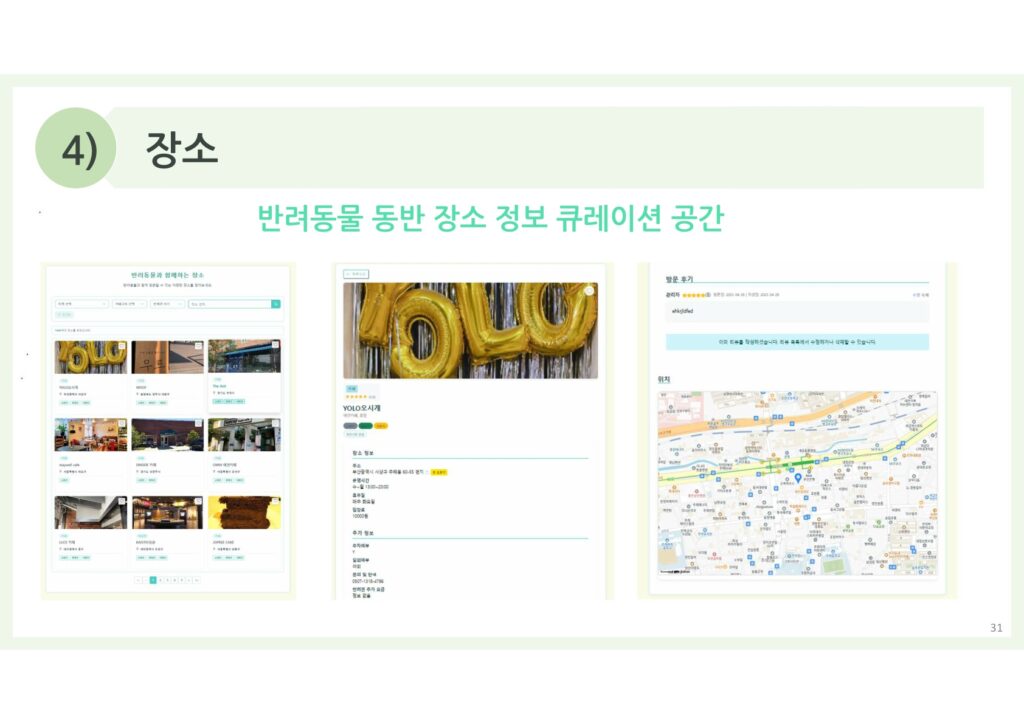Open the grey industrial interior card thumbnail
Image resolution: width=1024 pixels, height=724 pixels.
coord(91,512)
